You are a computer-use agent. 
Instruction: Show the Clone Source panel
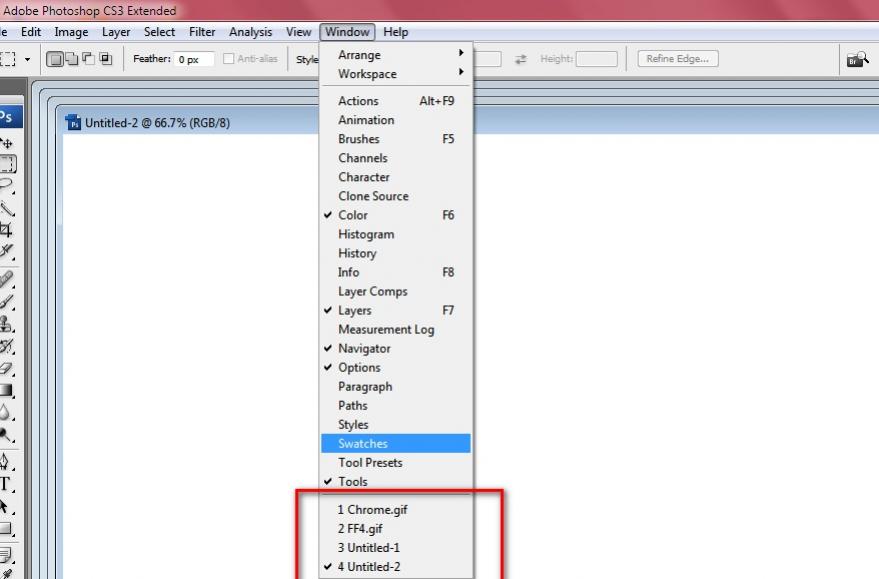[x=396, y=196]
